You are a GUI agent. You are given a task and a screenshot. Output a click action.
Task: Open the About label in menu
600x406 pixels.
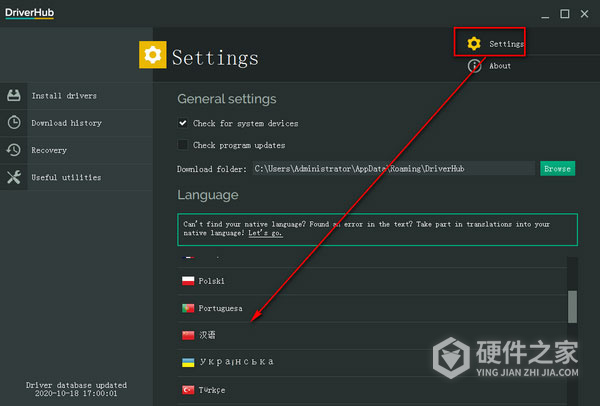[500, 66]
